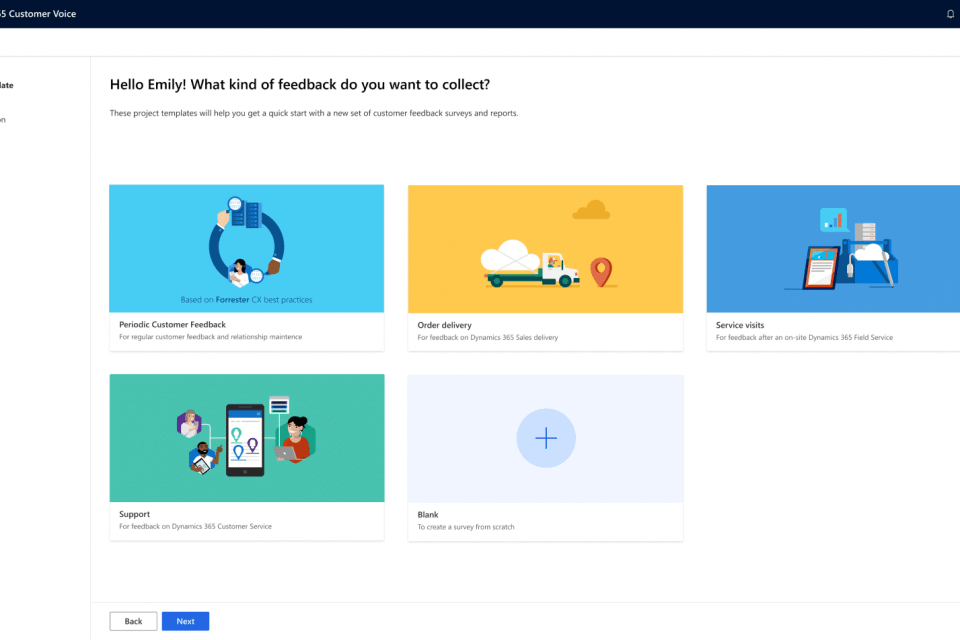
Task: Click the 'Based on Forrester CX best practices' caption
Action: pyautogui.click(x=246, y=299)
